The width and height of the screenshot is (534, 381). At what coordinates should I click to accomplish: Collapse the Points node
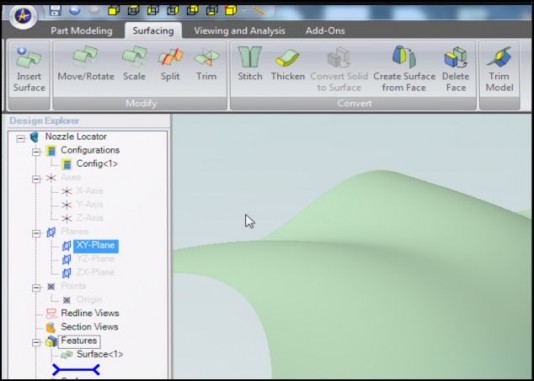point(36,288)
